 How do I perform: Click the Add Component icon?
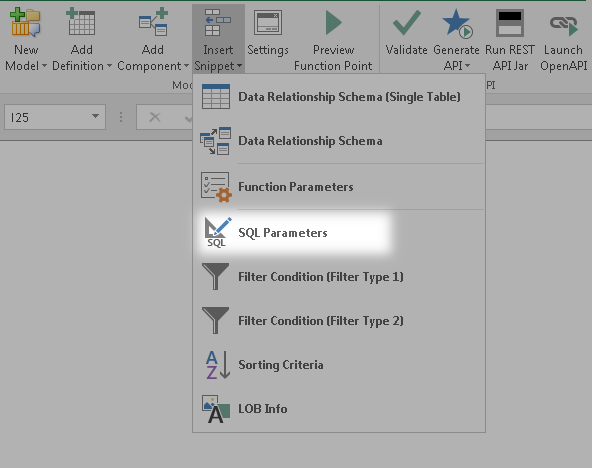[x=153, y=22]
